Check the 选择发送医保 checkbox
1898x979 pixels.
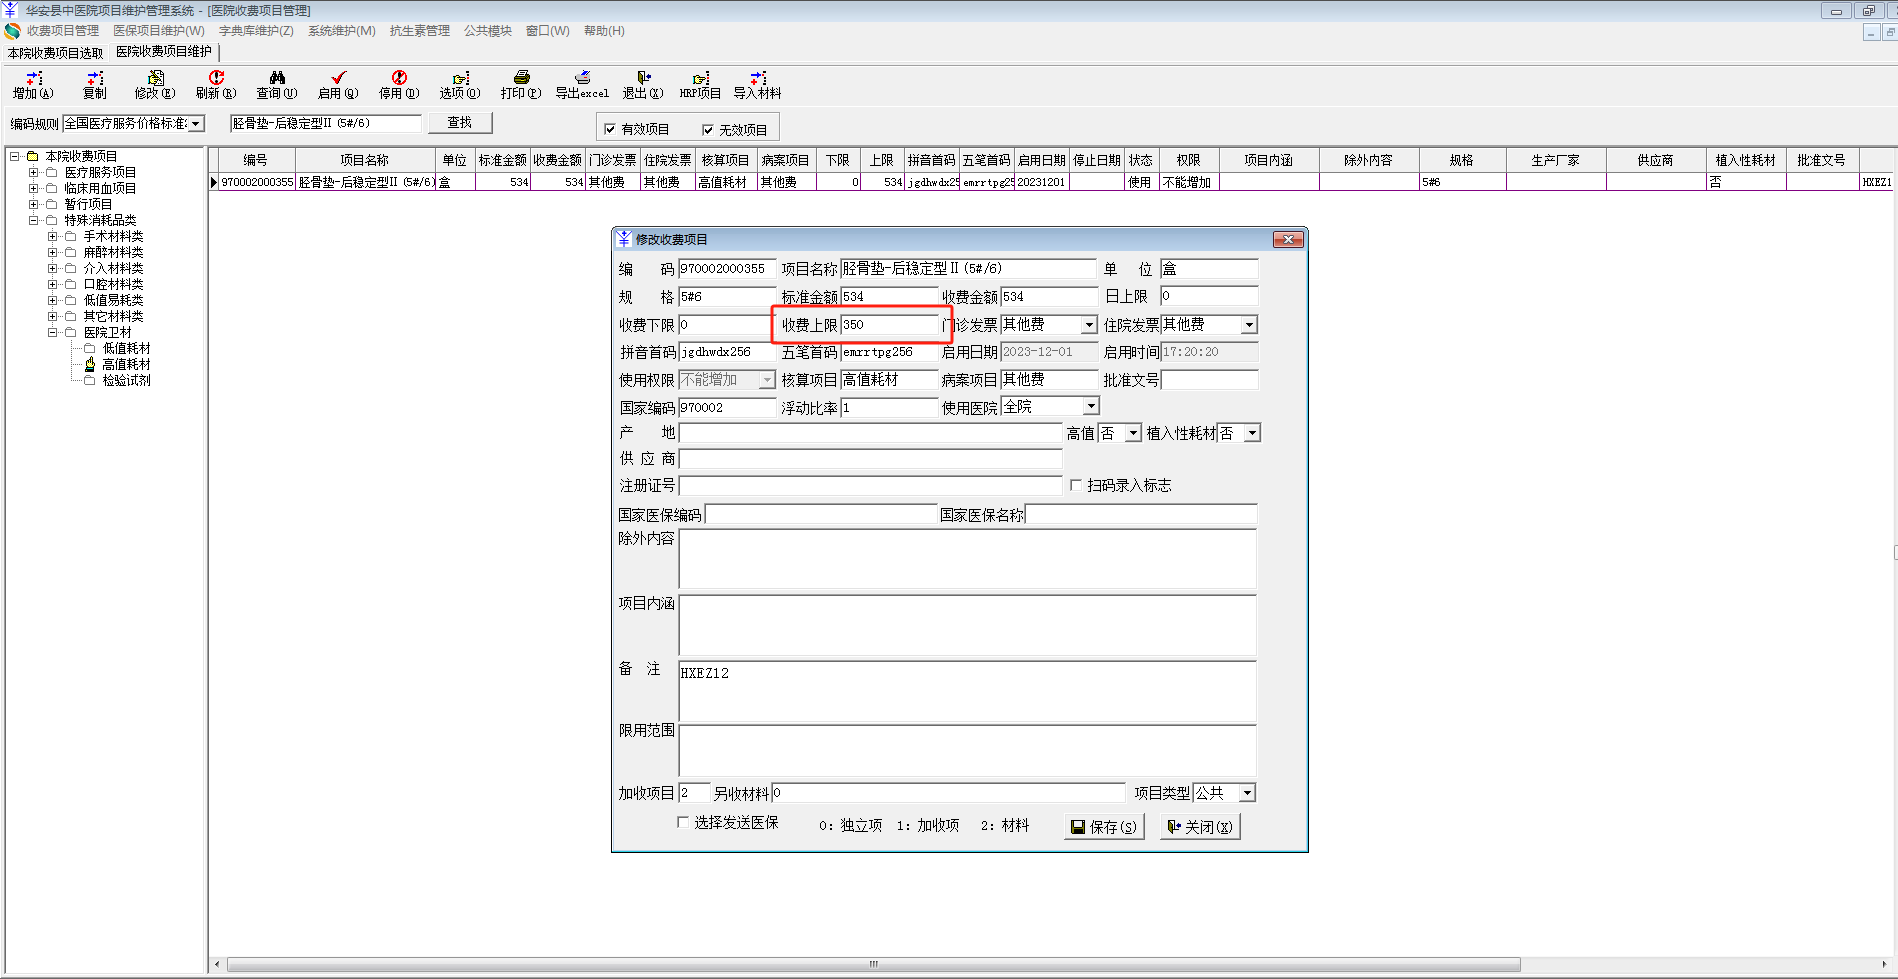[x=683, y=822]
